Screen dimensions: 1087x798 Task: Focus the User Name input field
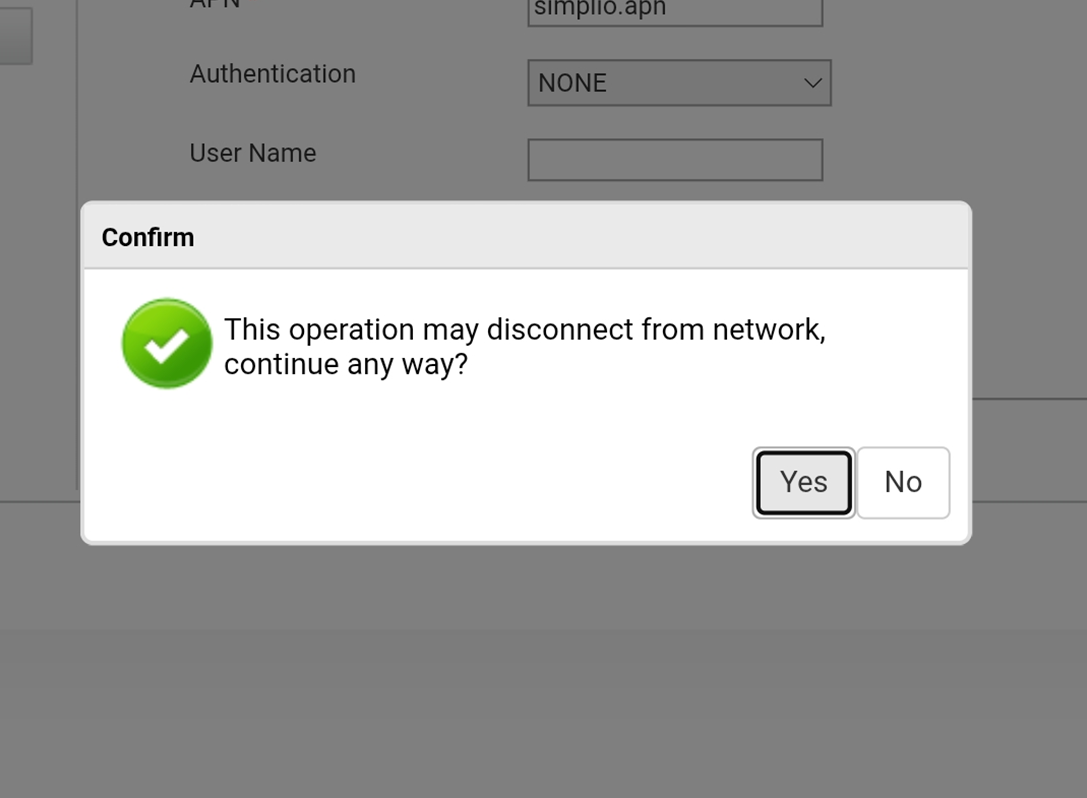[675, 159]
